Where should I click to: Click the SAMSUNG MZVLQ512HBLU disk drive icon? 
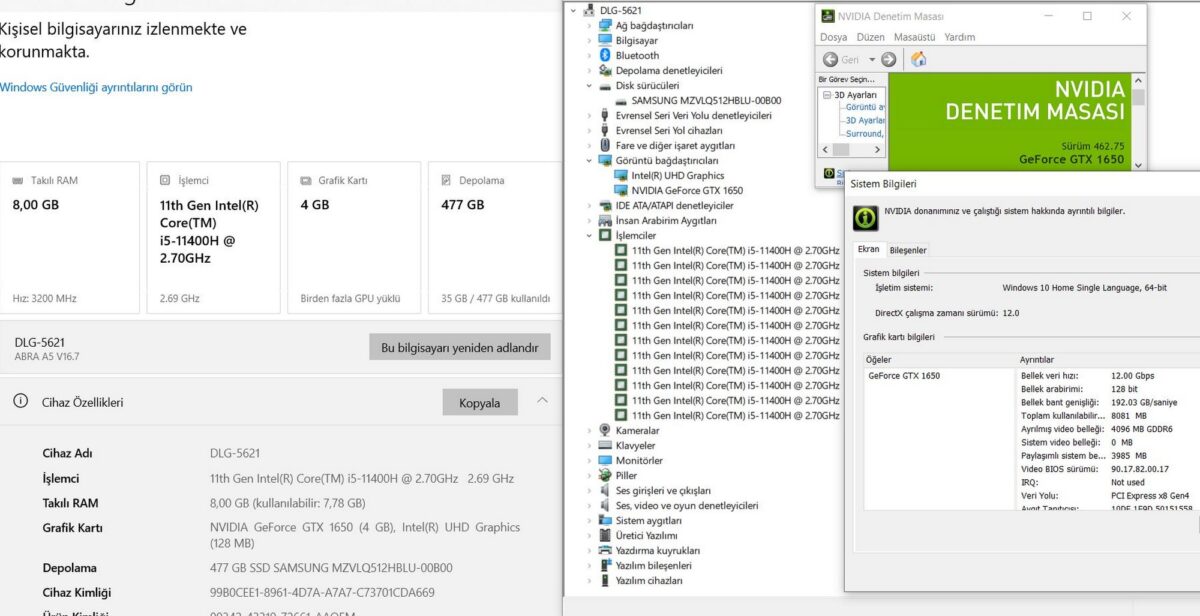coord(621,100)
